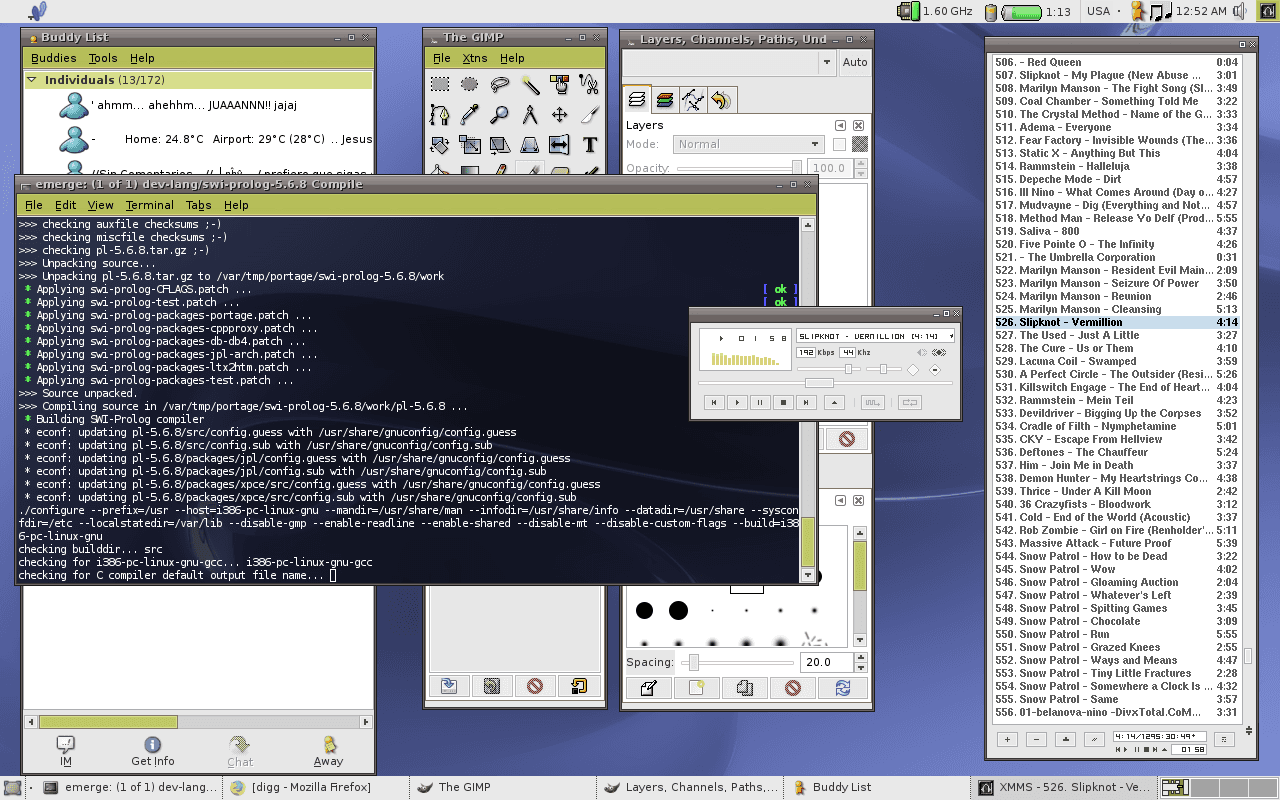Select the Text tool in GIMP

[590, 145]
